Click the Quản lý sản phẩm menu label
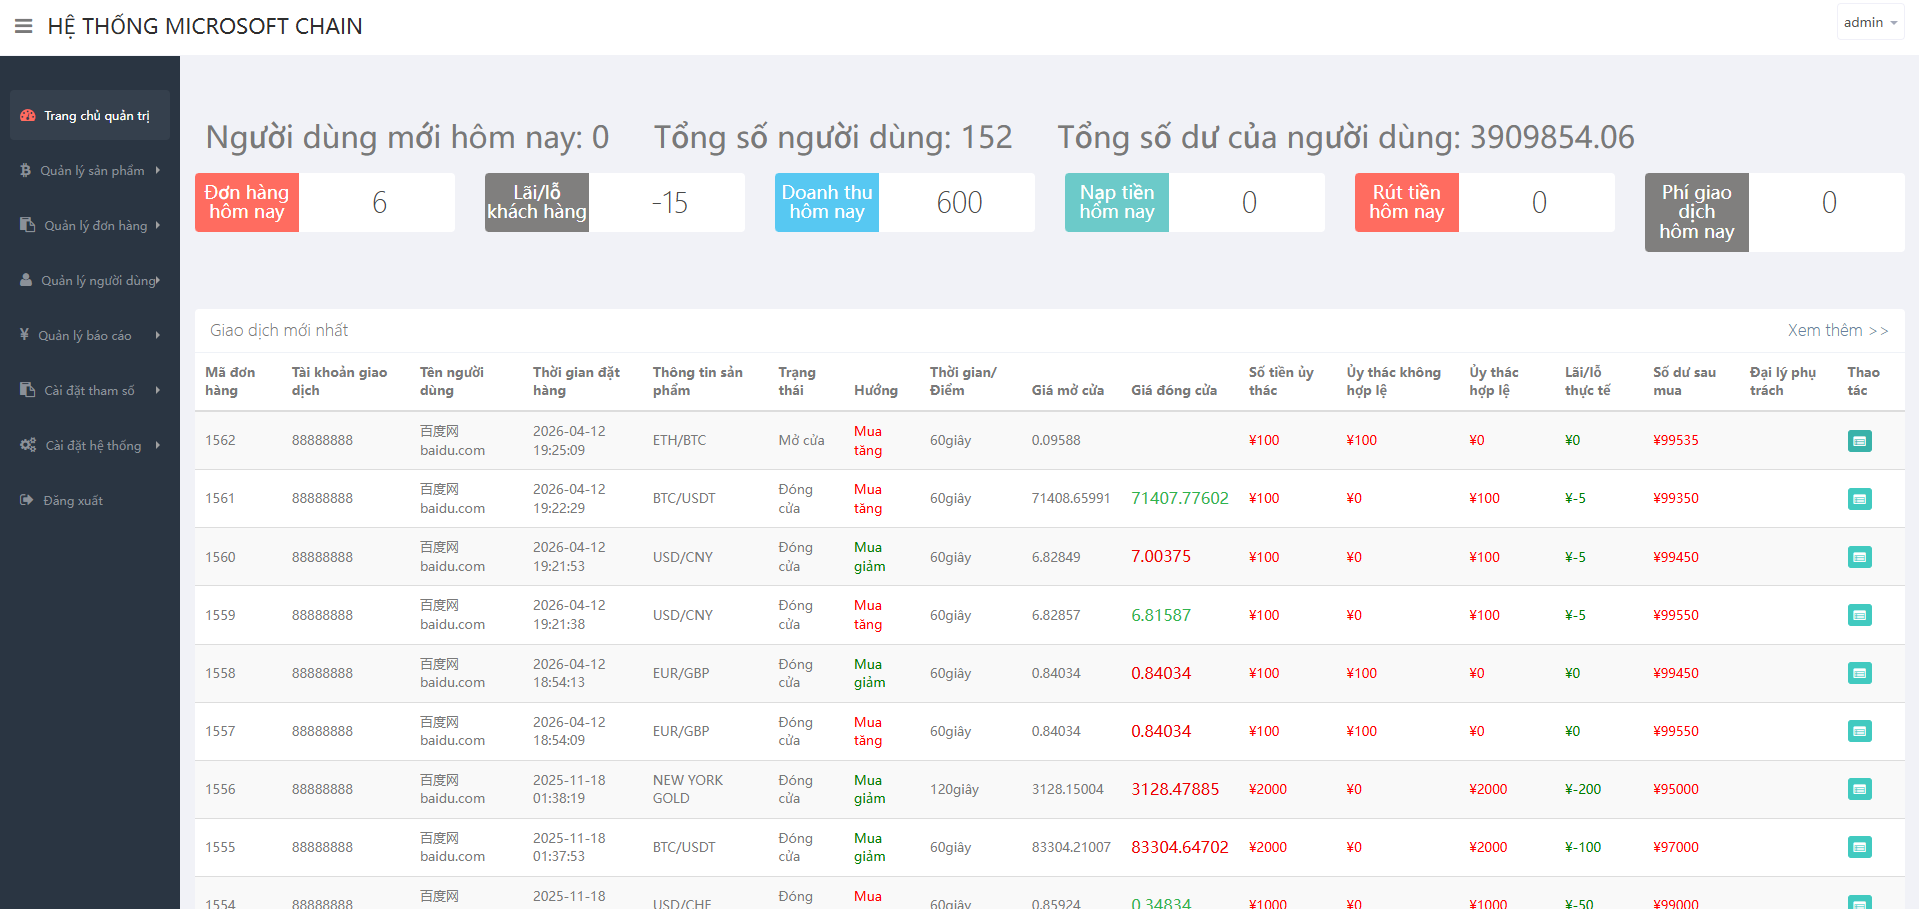This screenshot has width=1919, height=909. coord(92,171)
